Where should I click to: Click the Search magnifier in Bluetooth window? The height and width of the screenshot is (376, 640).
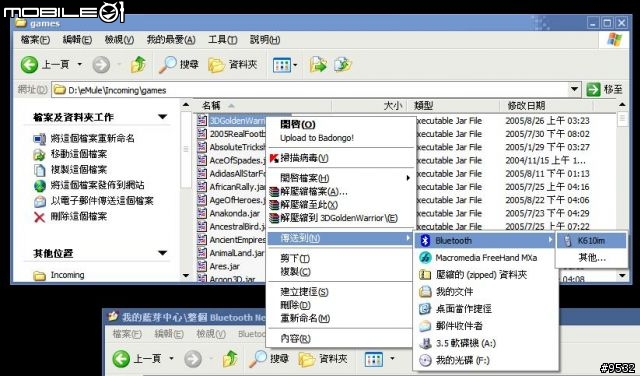coord(258,359)
